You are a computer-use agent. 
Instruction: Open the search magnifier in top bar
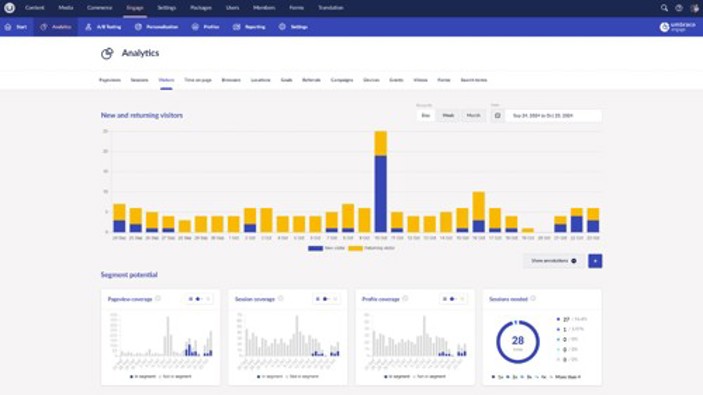pyautogui.click(x=664, y=8)
